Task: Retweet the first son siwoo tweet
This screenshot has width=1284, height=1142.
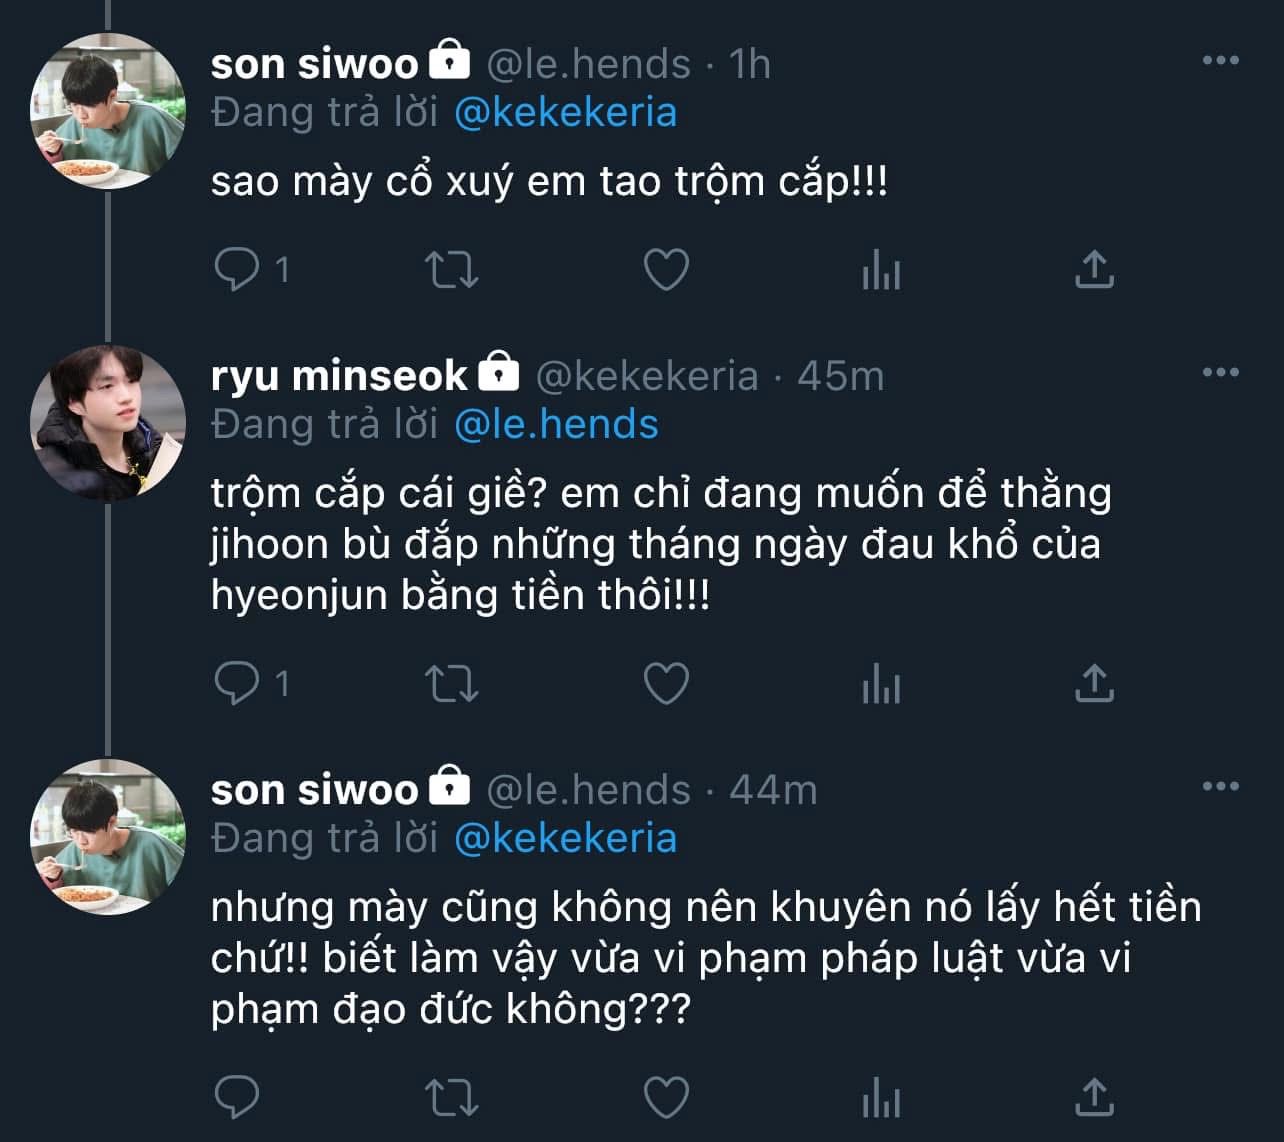Action: tap(452, 269)
